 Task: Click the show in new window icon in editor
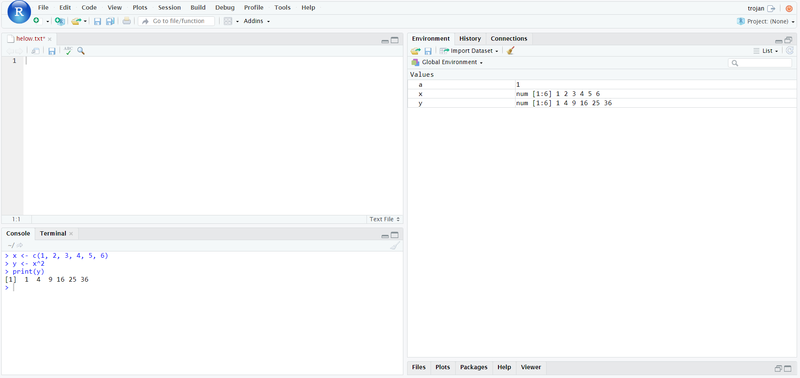click(35, 51)
